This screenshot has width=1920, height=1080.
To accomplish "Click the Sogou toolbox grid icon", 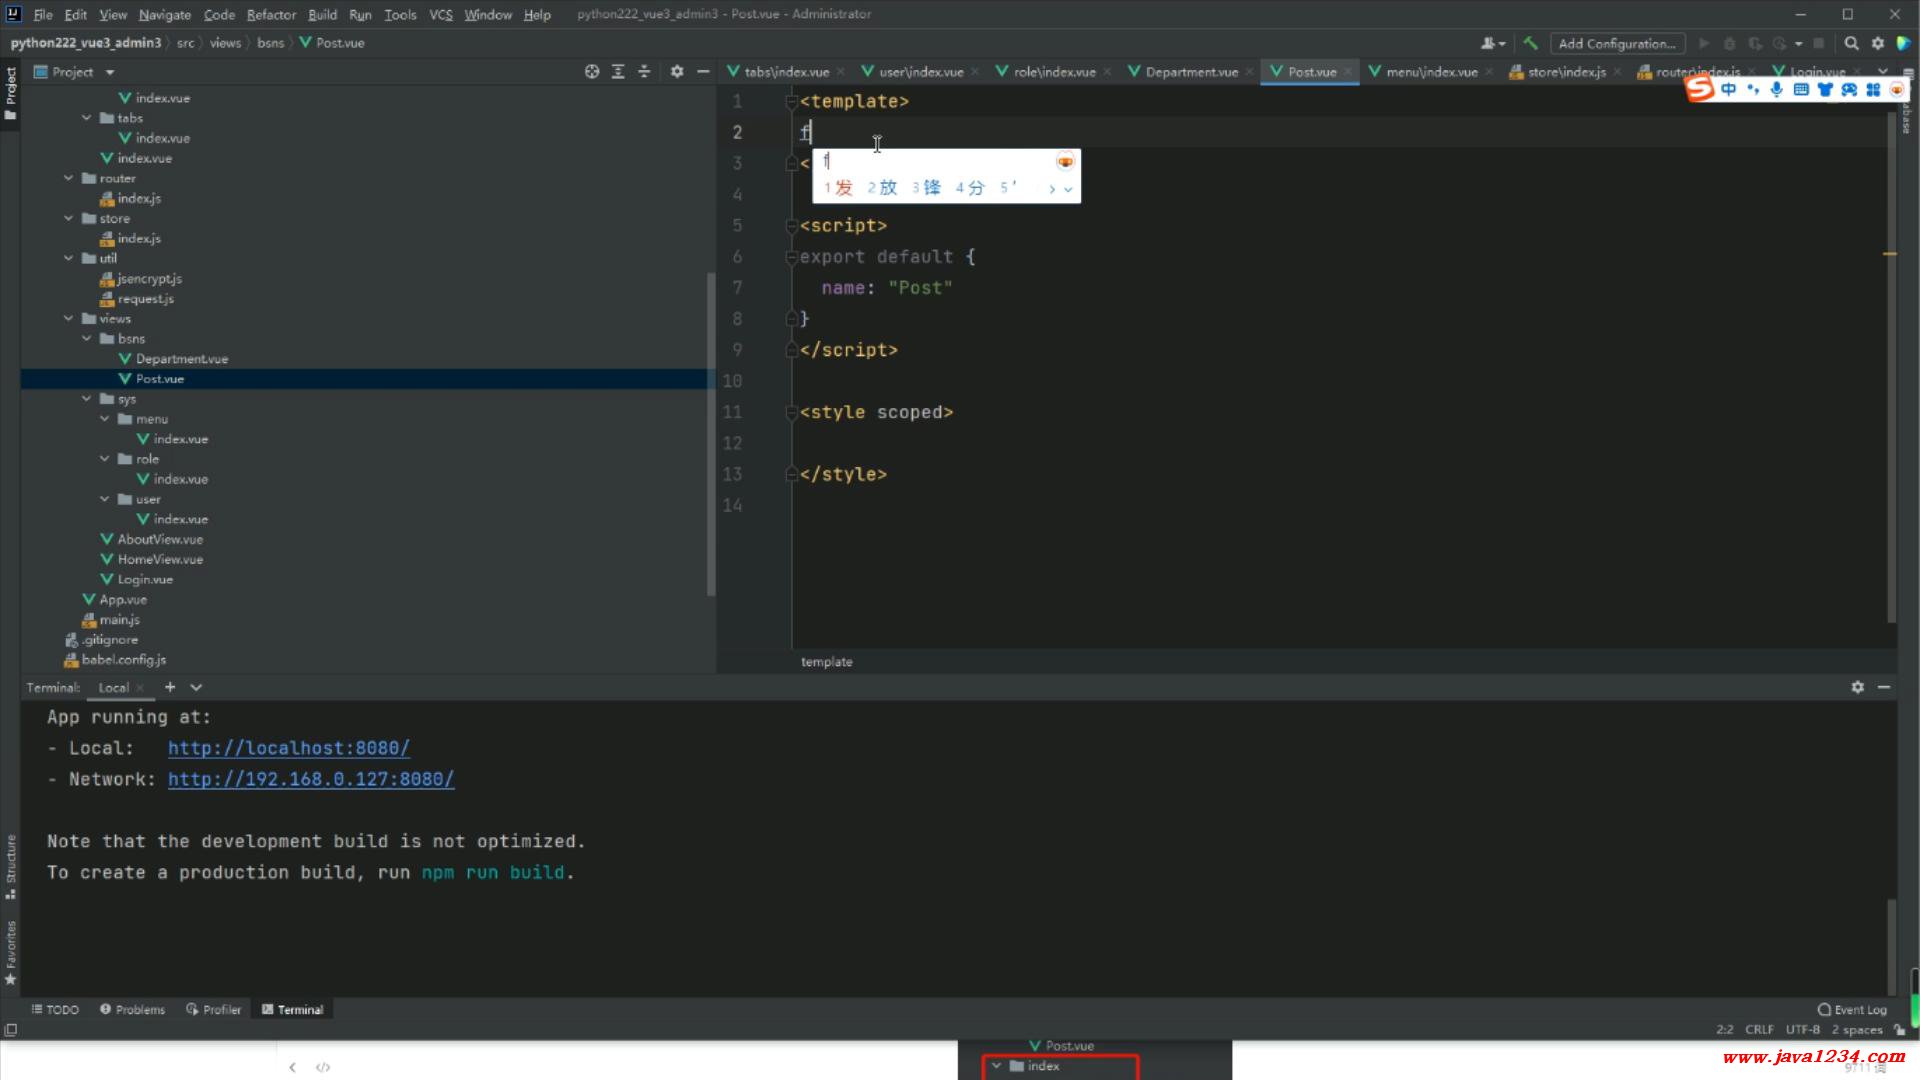I will (x=1873, y=89).
